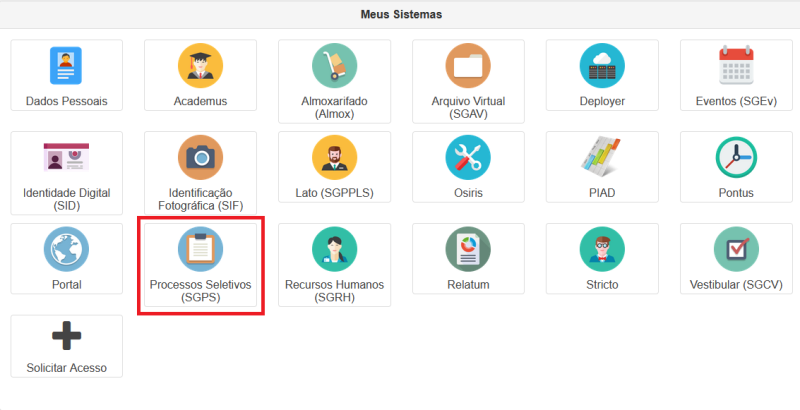
Task: Click the Meus Sistemas panel header
Action: [x=400, y=15]
